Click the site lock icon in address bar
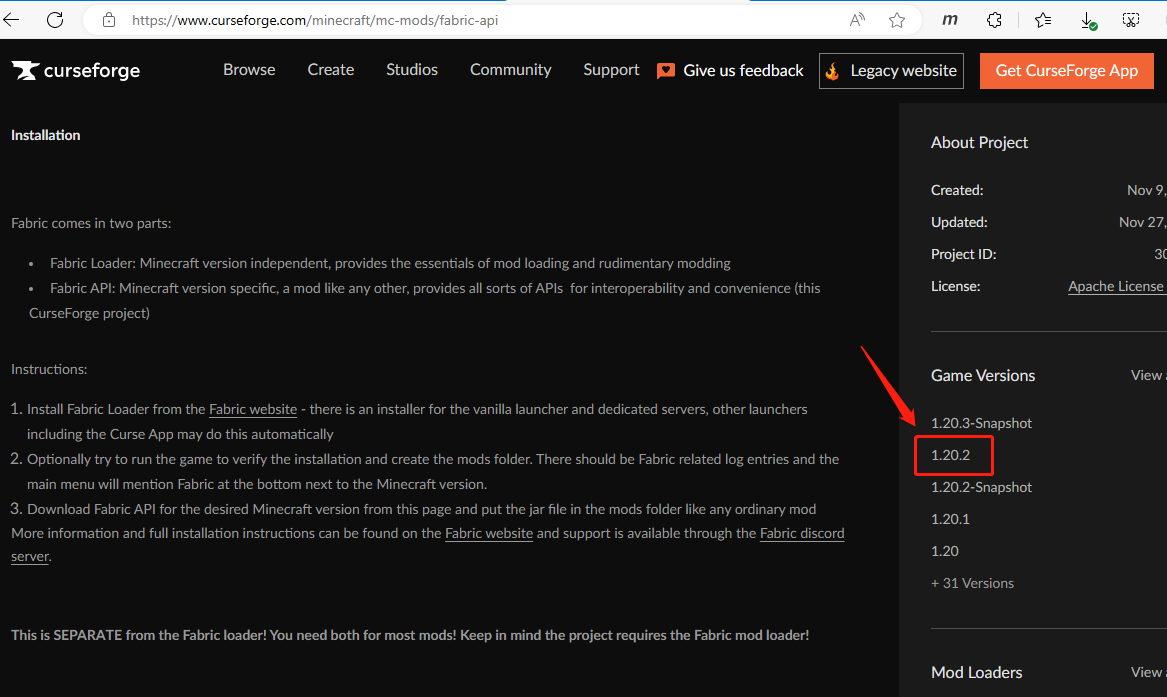The height and width of the screenshot is (697, 1167). (109, 20)
